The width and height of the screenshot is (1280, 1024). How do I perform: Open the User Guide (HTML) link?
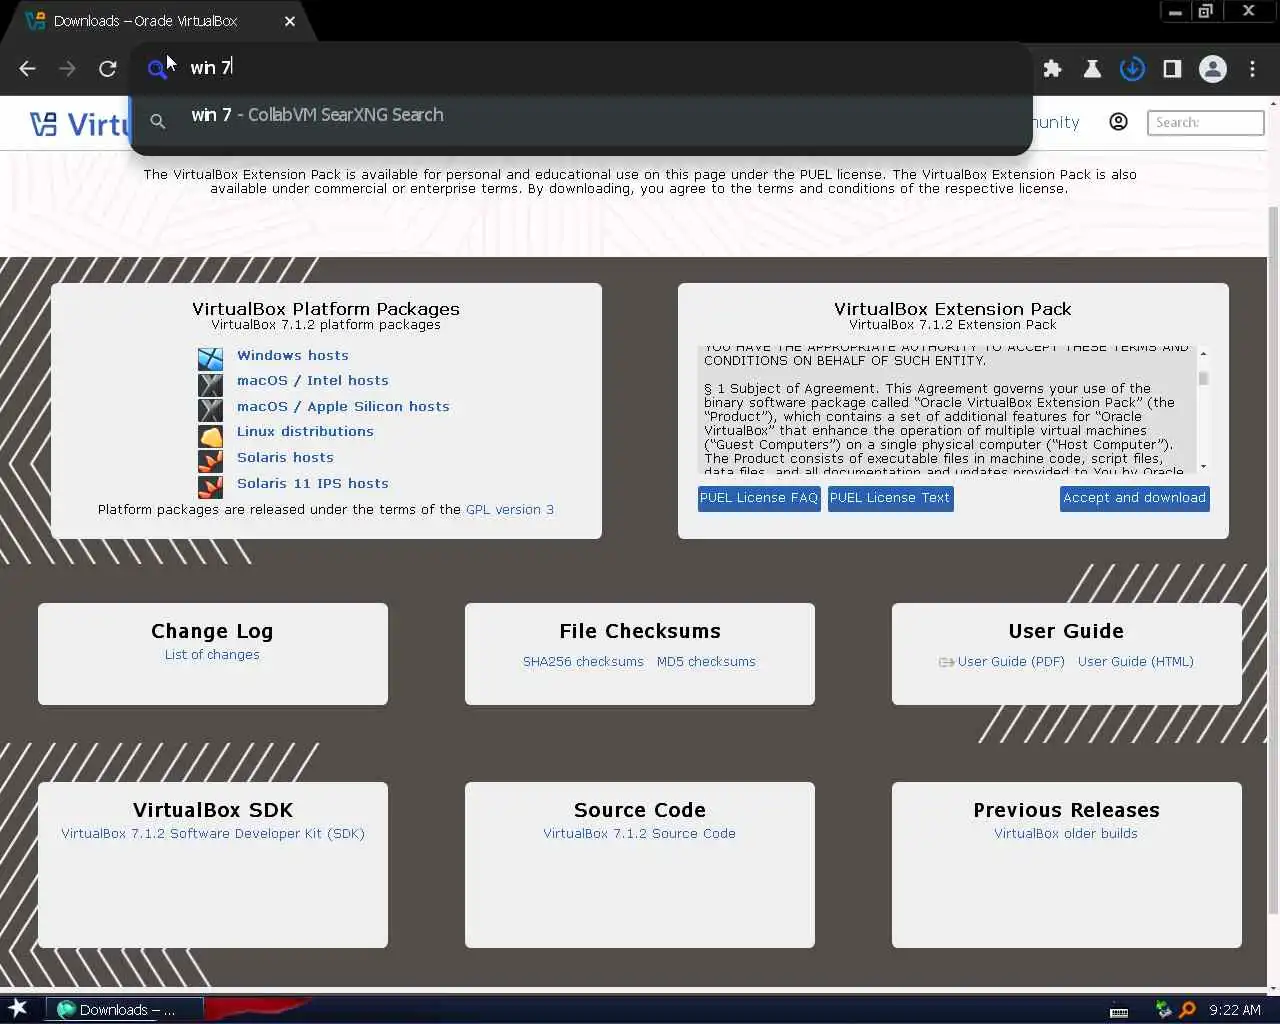click(1136, 661)
